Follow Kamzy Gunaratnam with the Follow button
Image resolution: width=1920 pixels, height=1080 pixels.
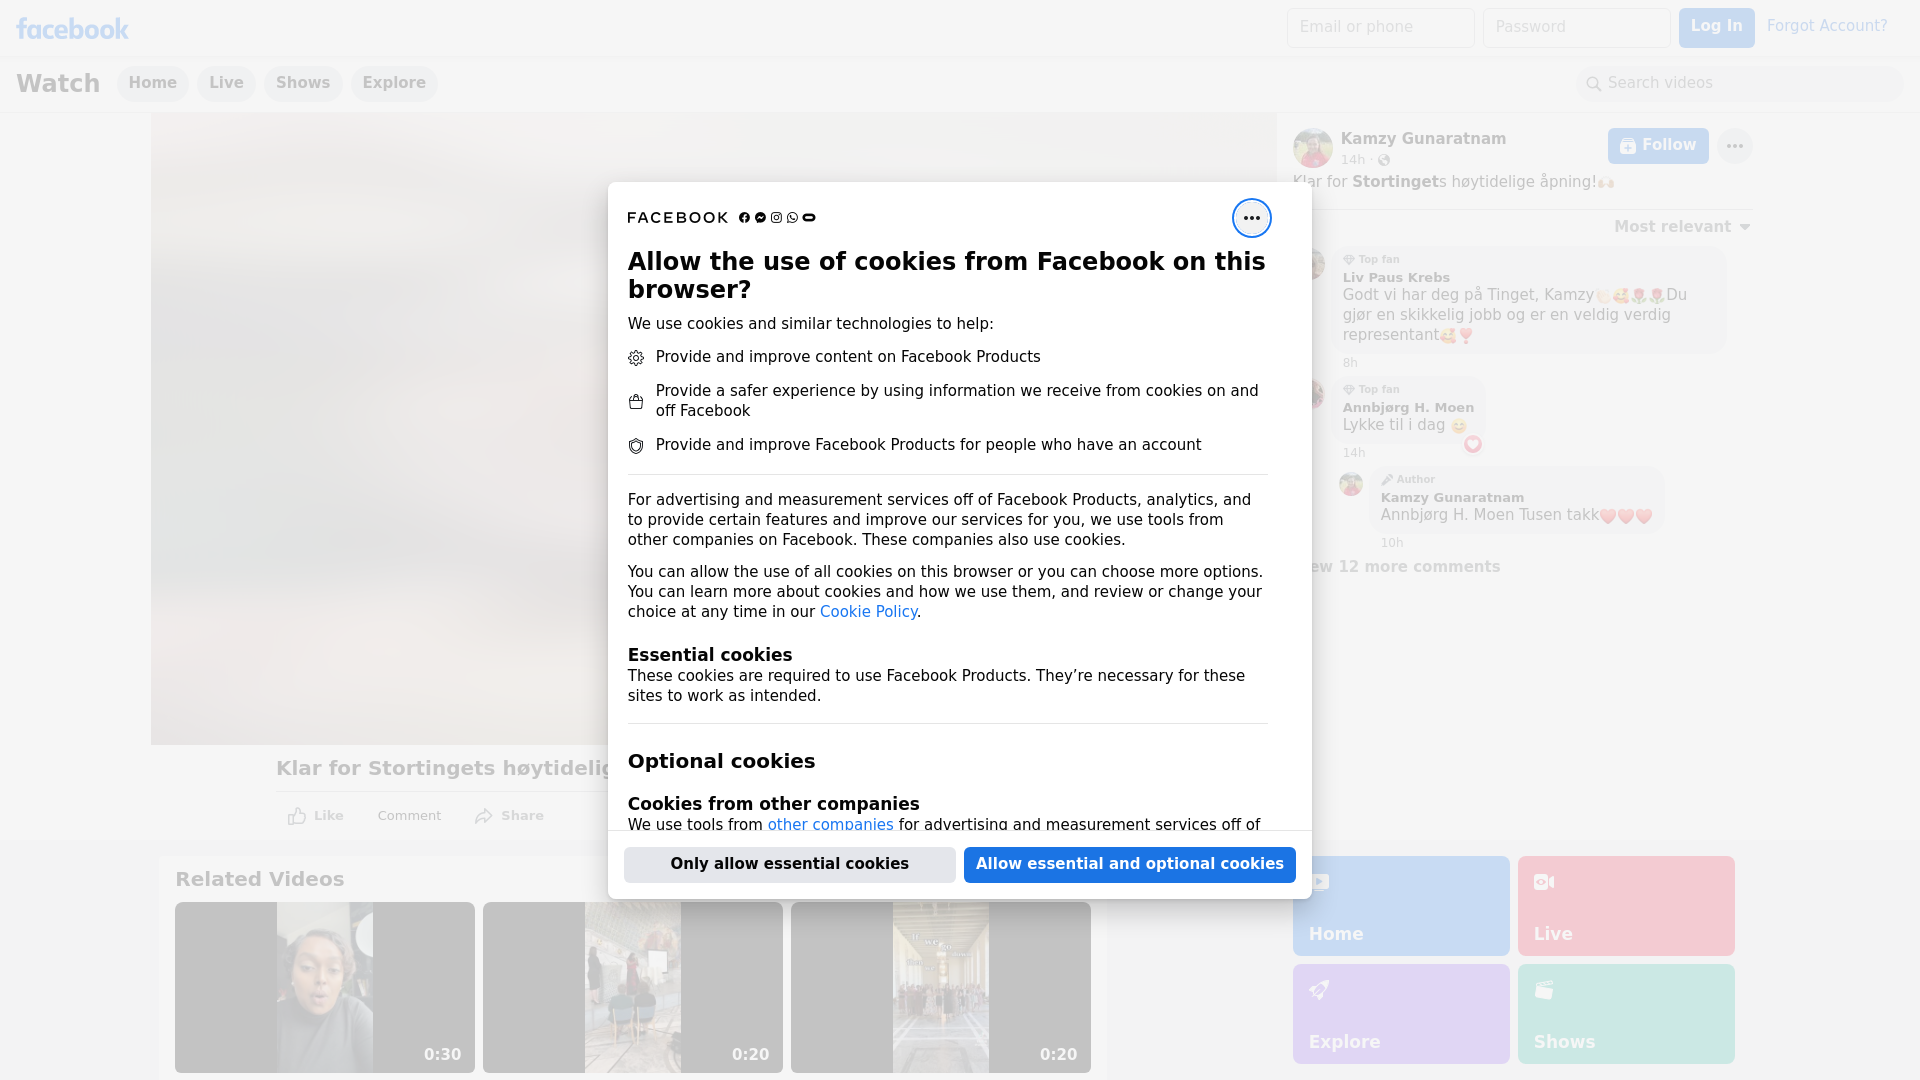click(x=1658, y=146)
